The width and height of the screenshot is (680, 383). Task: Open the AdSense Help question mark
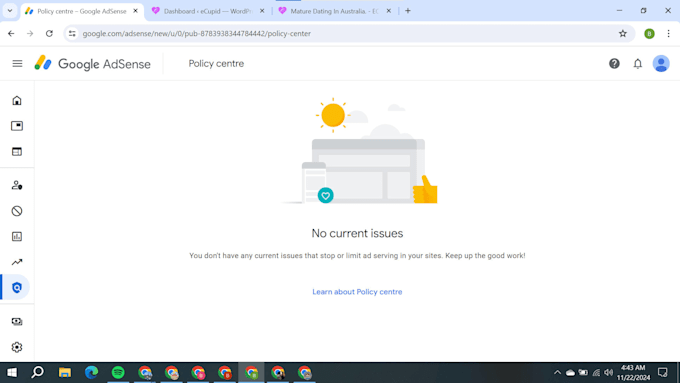(614, 64)
